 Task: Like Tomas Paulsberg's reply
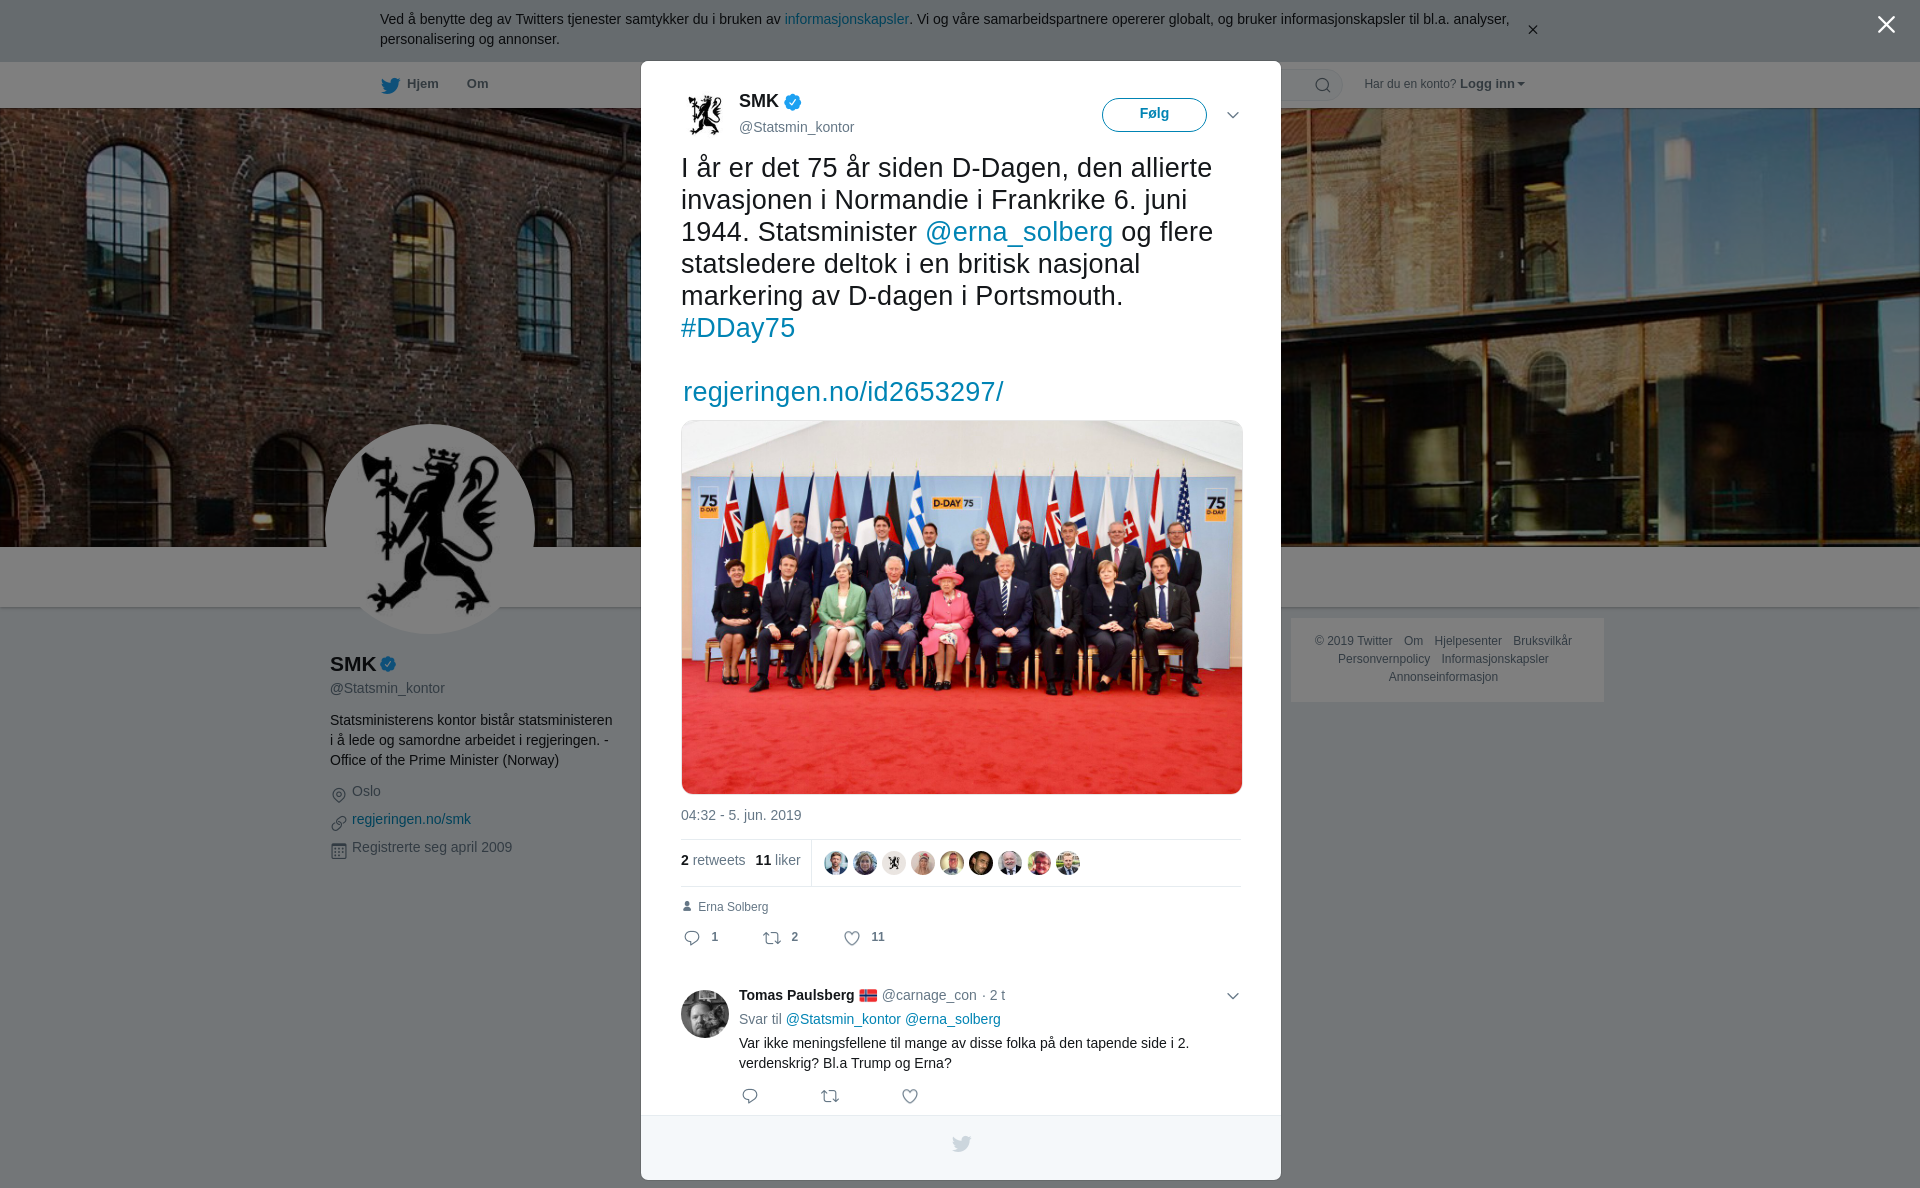(910, 1097)
